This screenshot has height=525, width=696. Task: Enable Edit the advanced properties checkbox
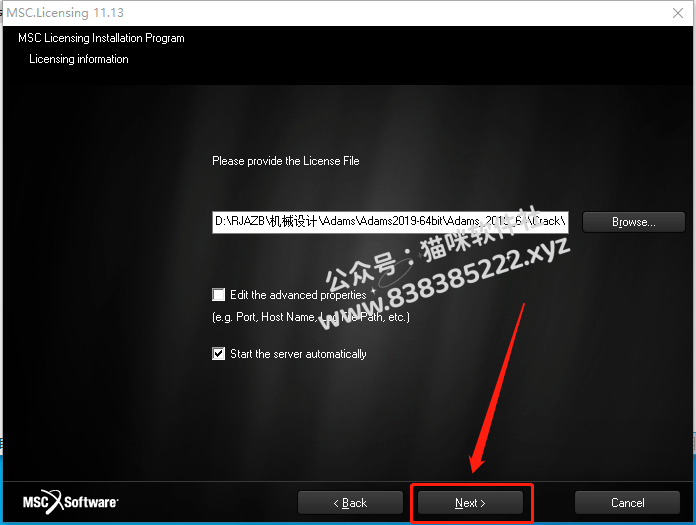(x=218, y=295)
